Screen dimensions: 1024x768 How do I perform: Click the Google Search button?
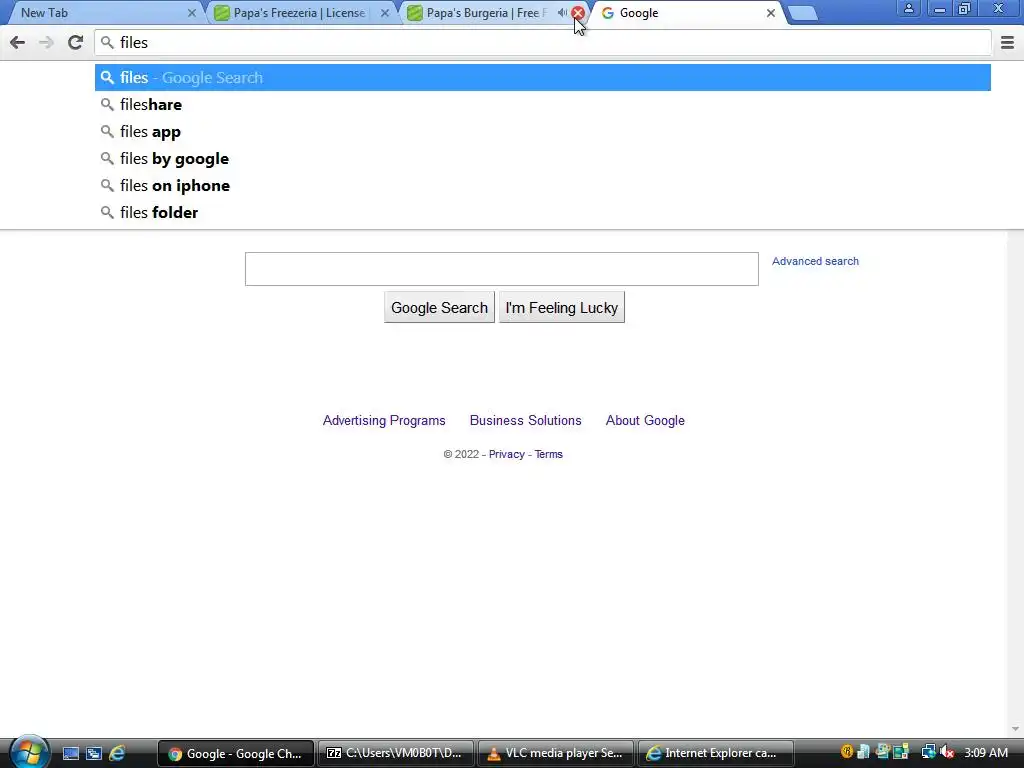tap(439, 308)
